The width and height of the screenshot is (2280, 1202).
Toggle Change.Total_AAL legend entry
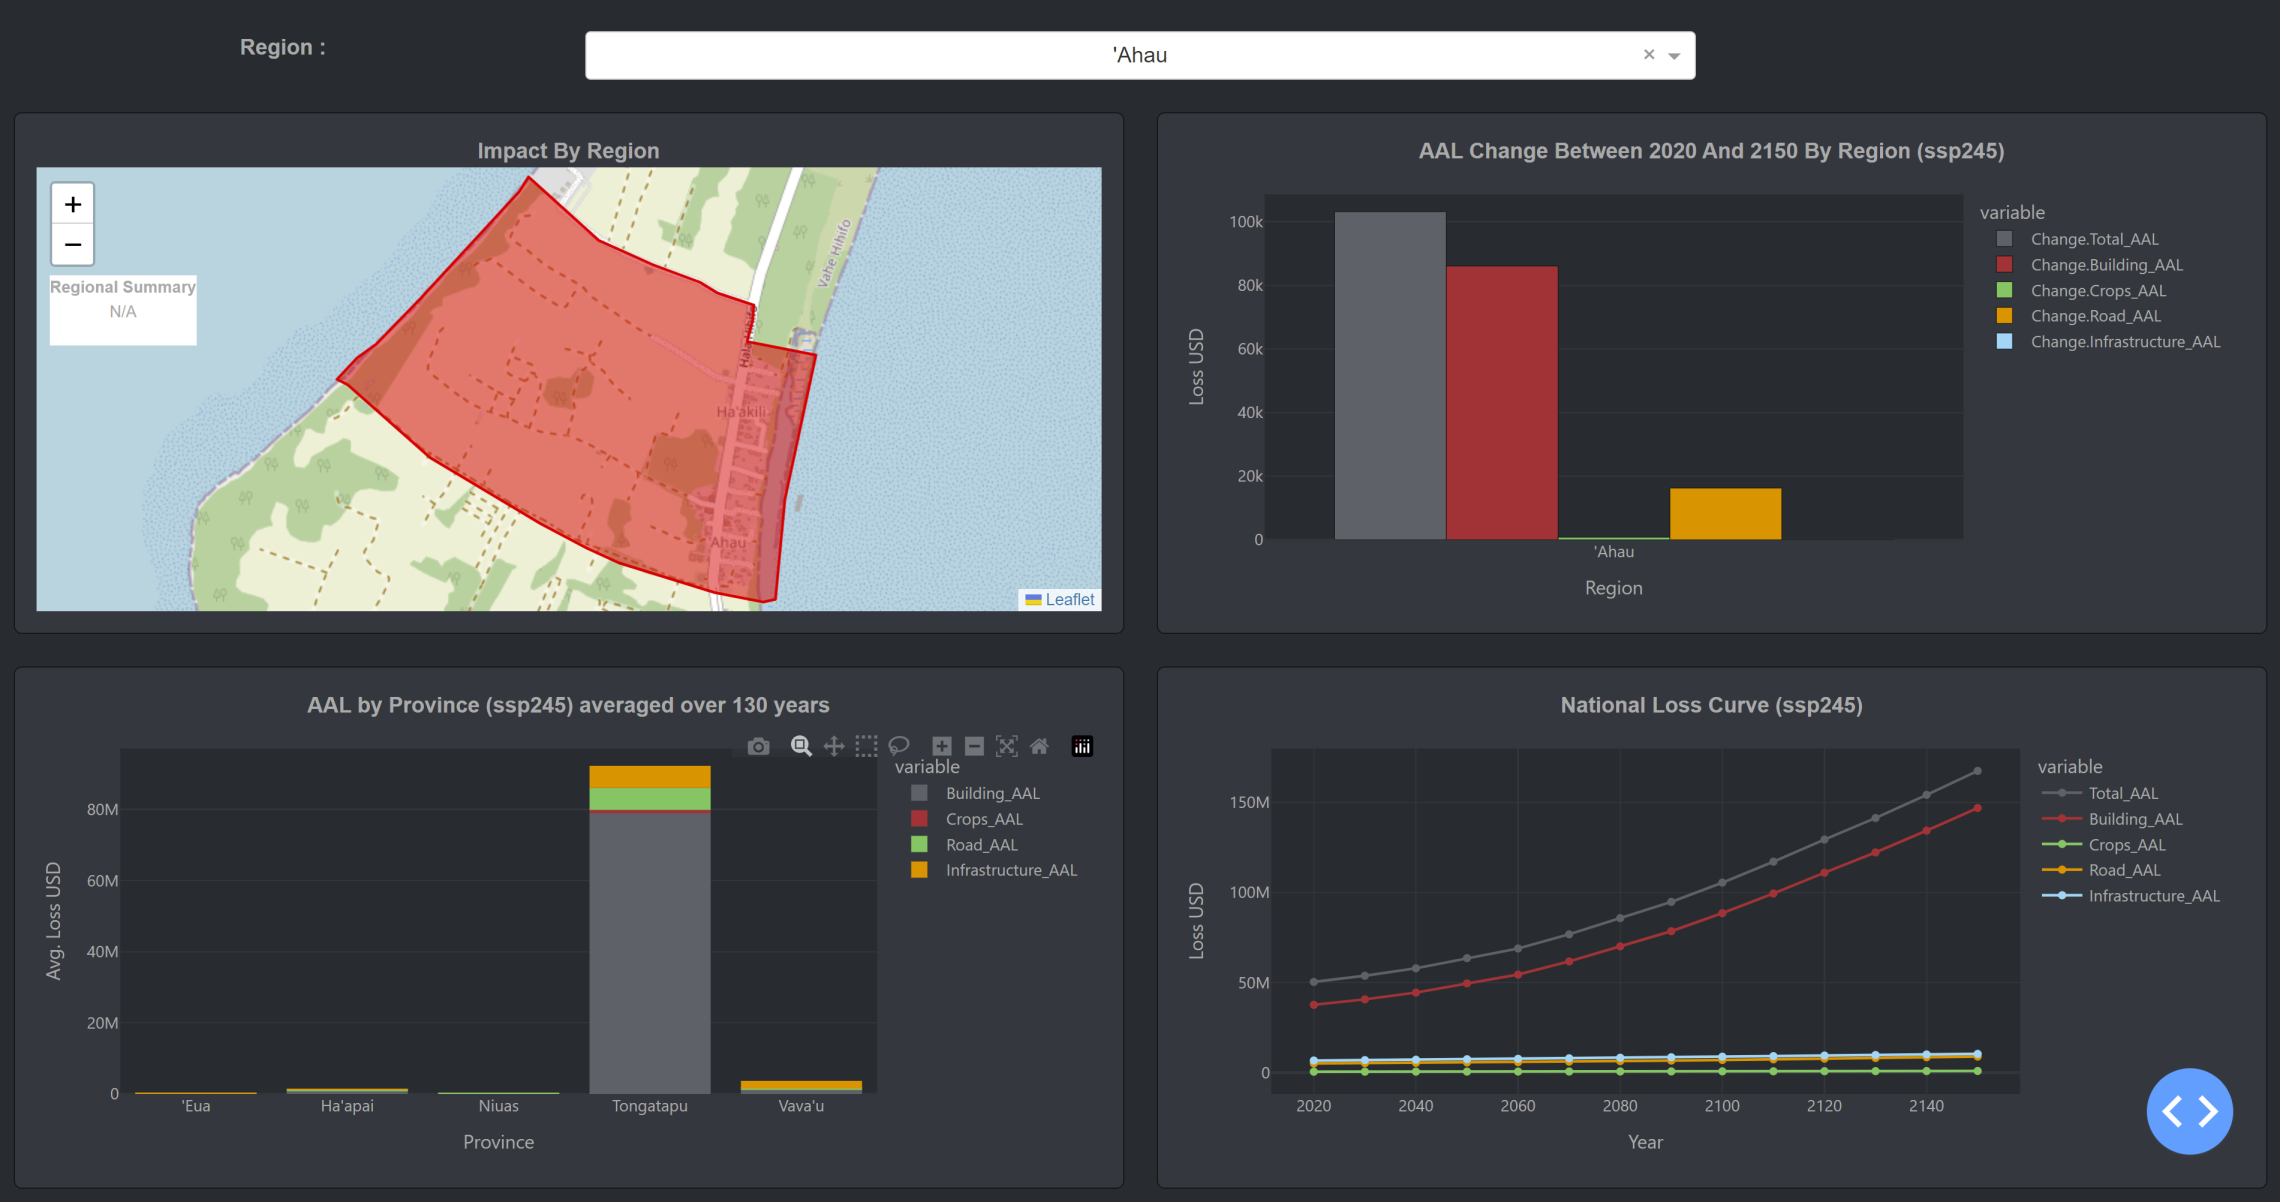pos(2078,239)
